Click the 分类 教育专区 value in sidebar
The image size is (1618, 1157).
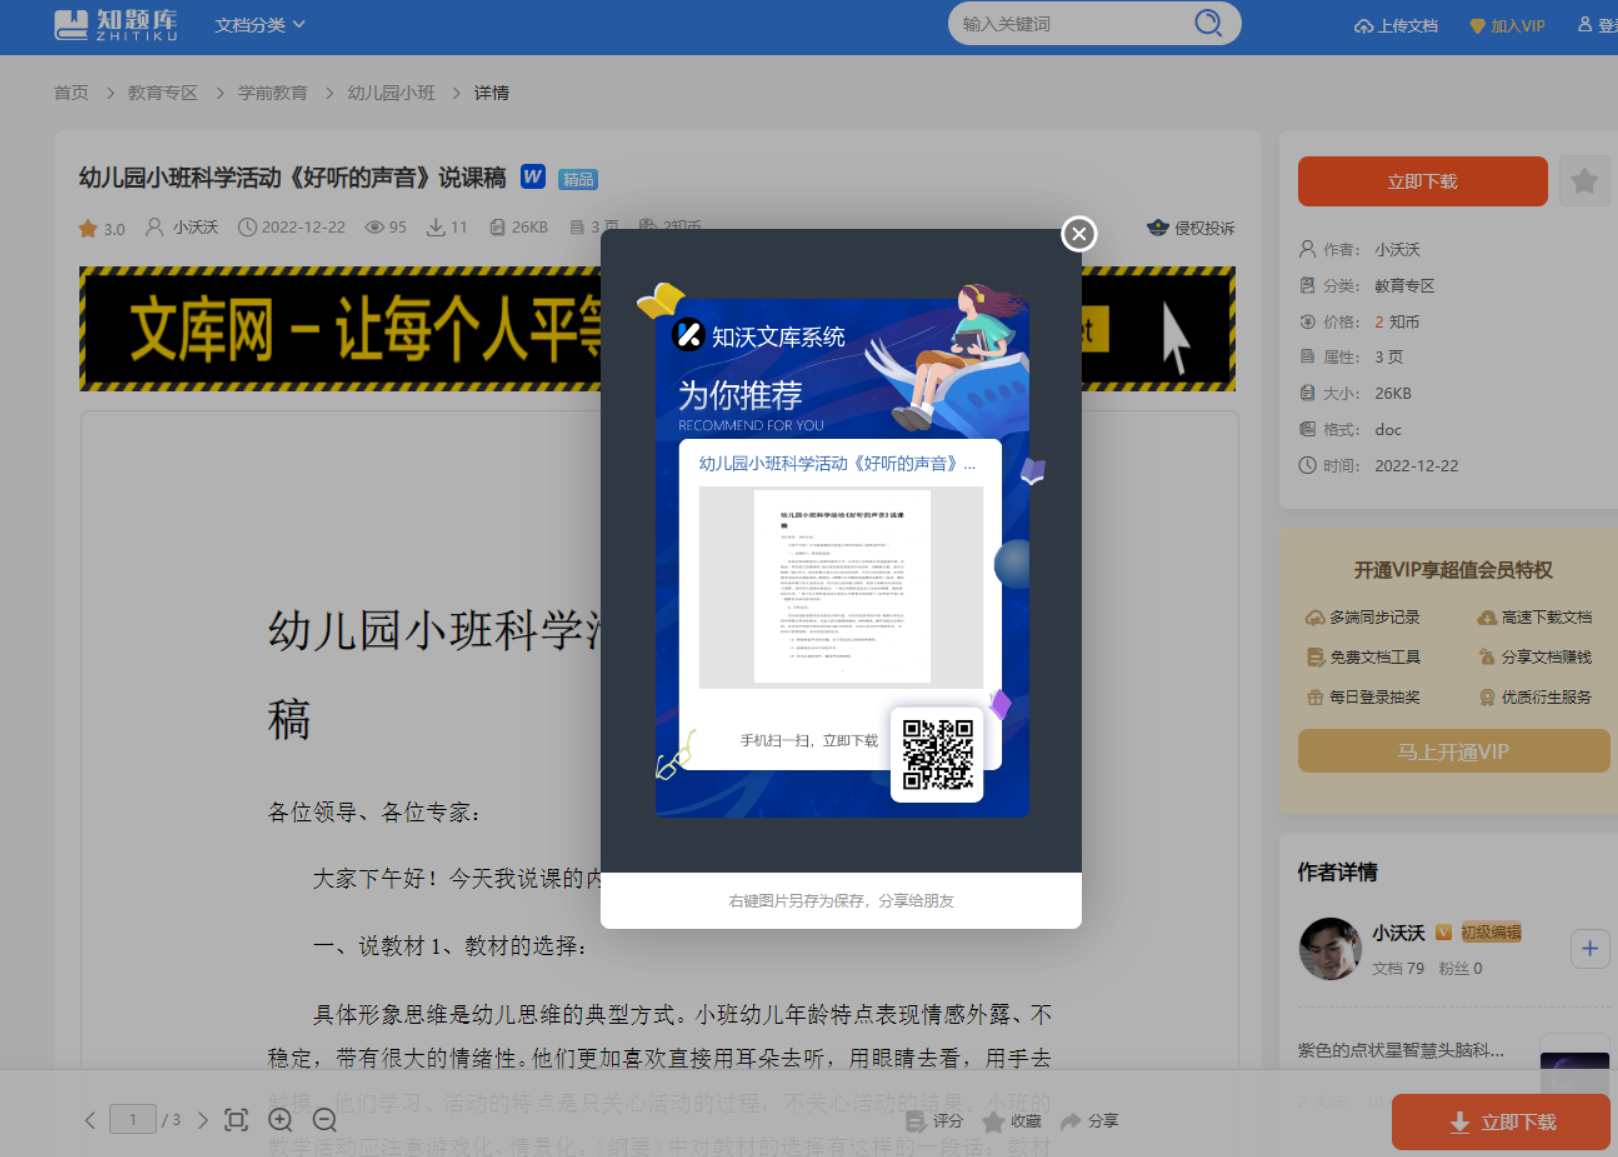tap(1404, 286)
